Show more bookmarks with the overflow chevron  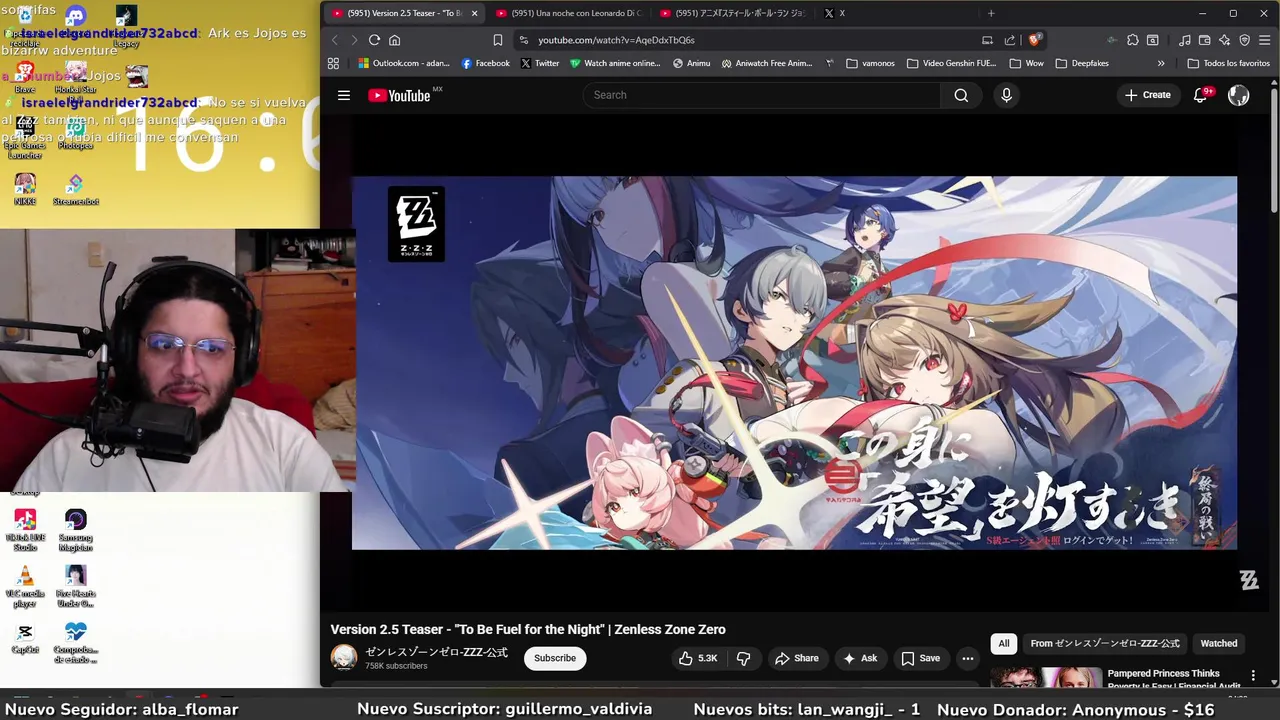point(1161,63)
